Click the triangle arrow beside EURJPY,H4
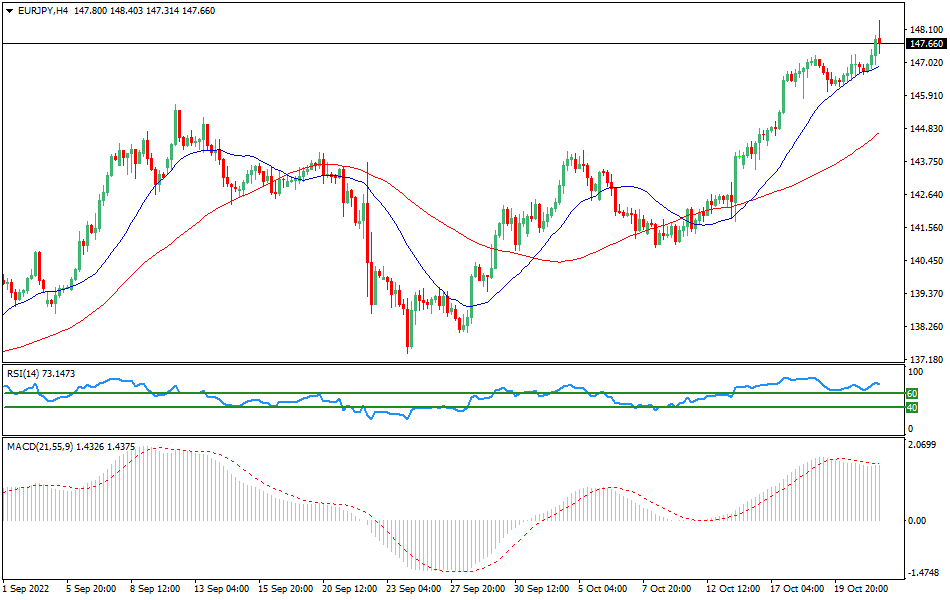Image resolution: width=950 pixels, height=600 pixels. [9, 11]
